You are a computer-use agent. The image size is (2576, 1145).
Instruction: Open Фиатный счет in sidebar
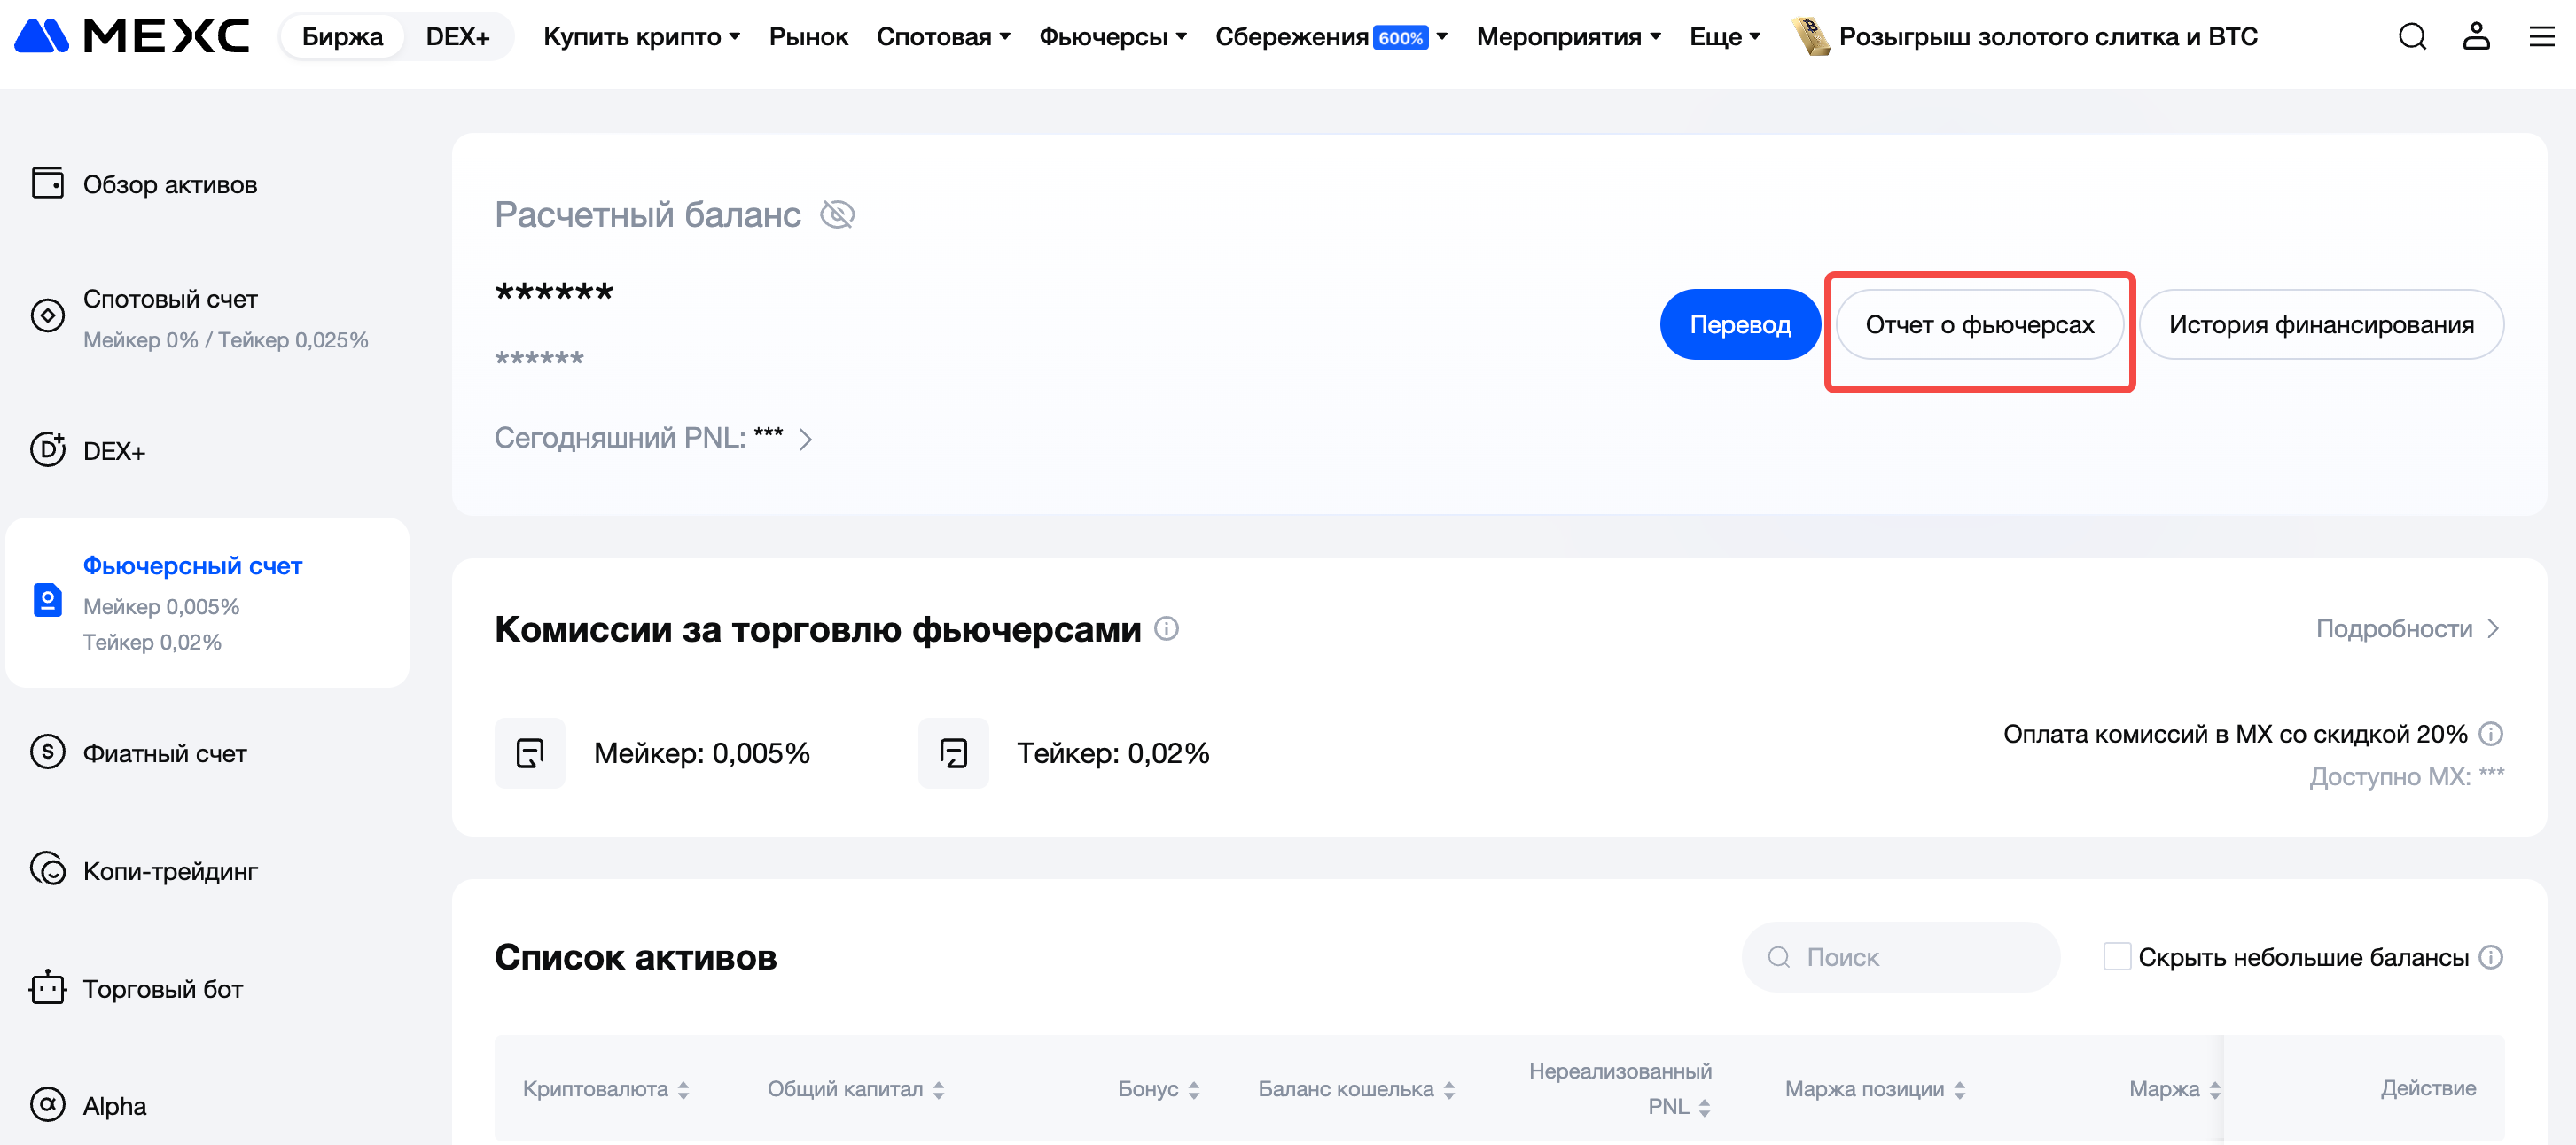point(165,753)
